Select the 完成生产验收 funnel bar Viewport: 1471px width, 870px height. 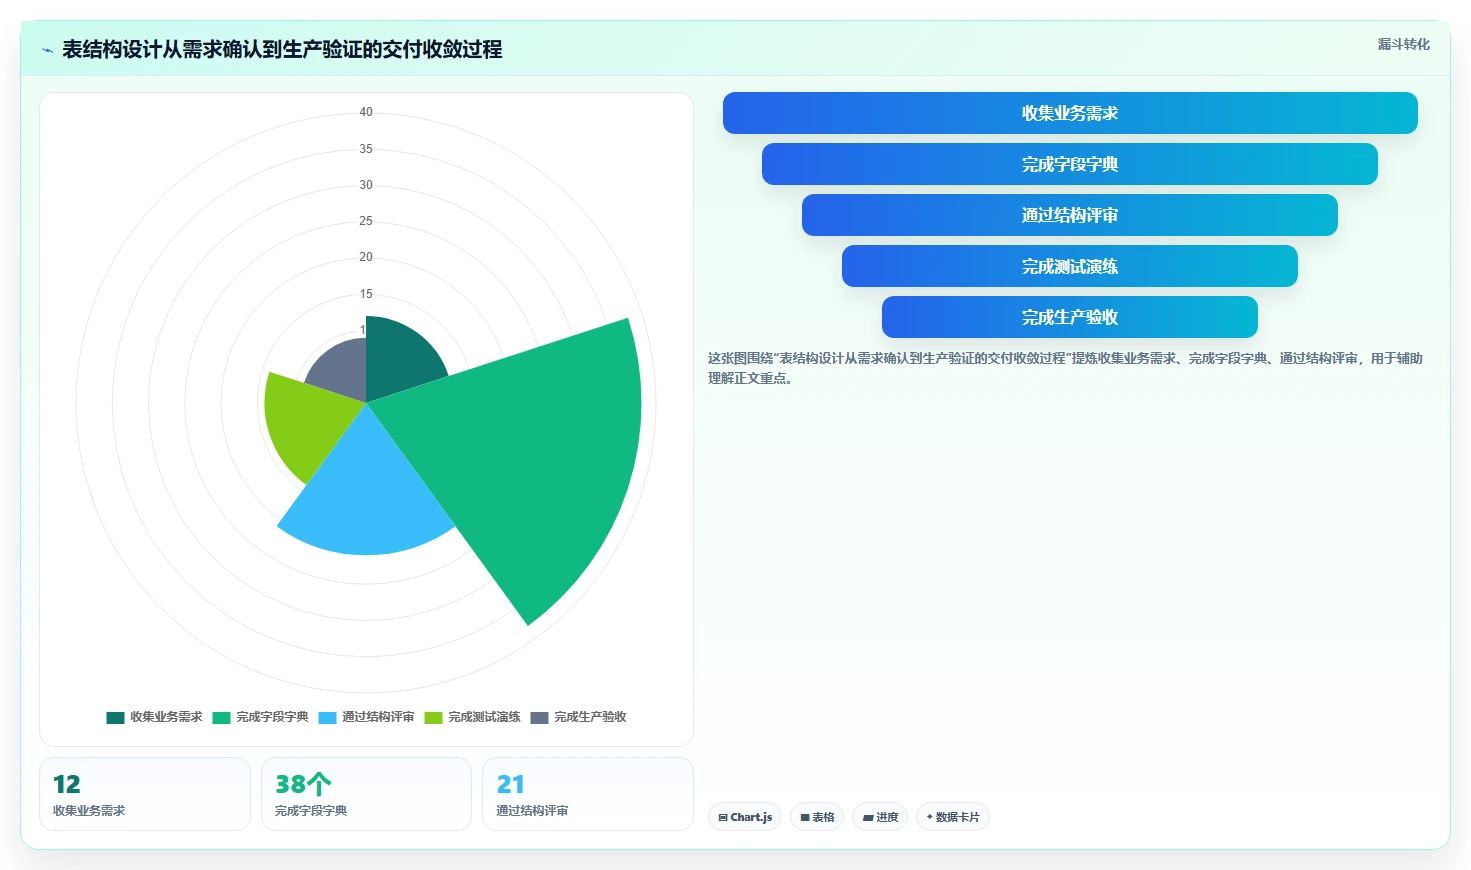(1070, 317)
